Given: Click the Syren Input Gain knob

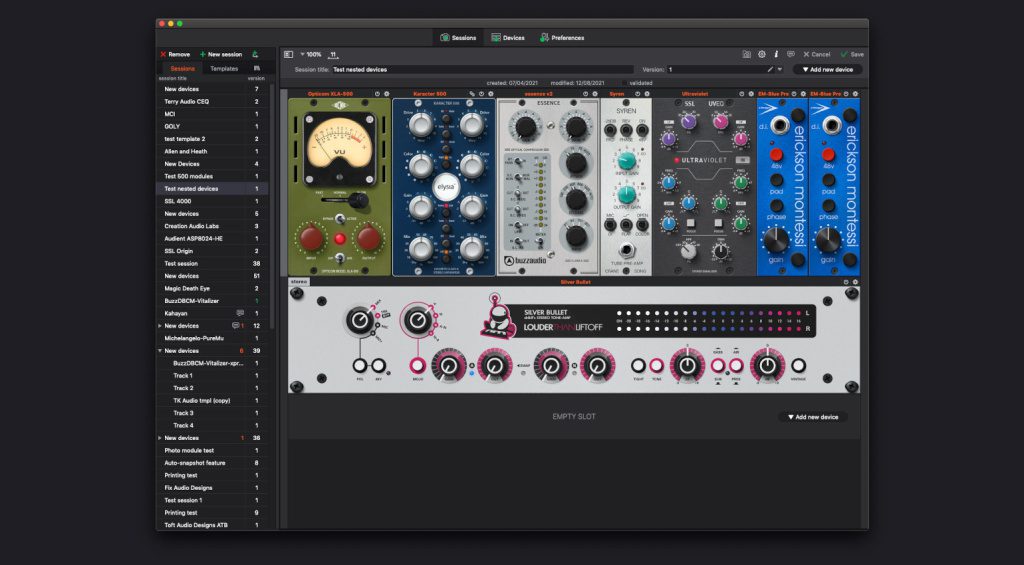Looking at the screenshot, I should (x=626, y=161).
